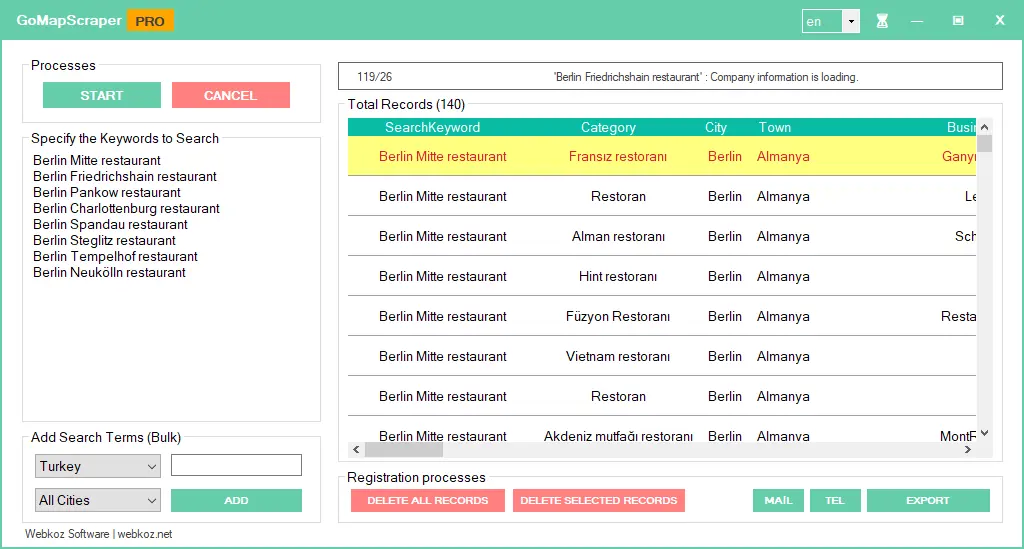1024x549 pixels.
Task: Click the '119/26' progress counter
Action: tap(374, 77)
